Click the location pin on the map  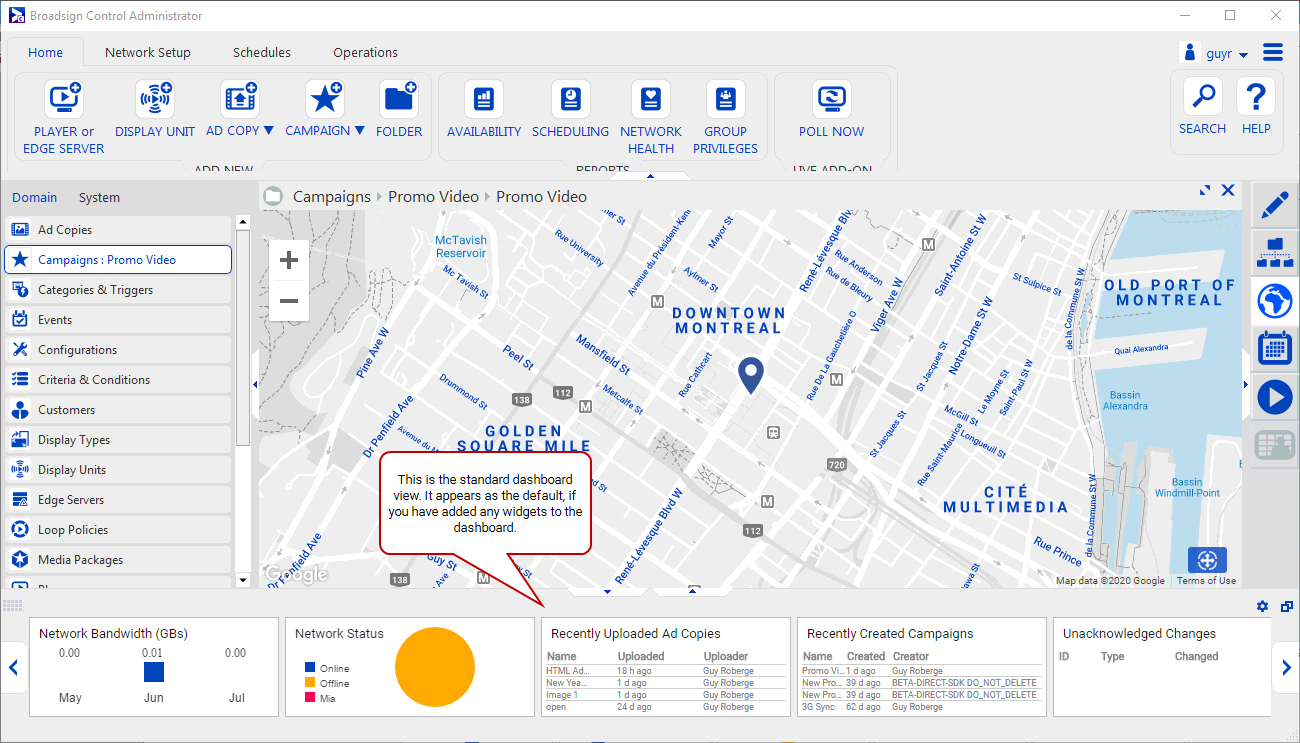751,375
